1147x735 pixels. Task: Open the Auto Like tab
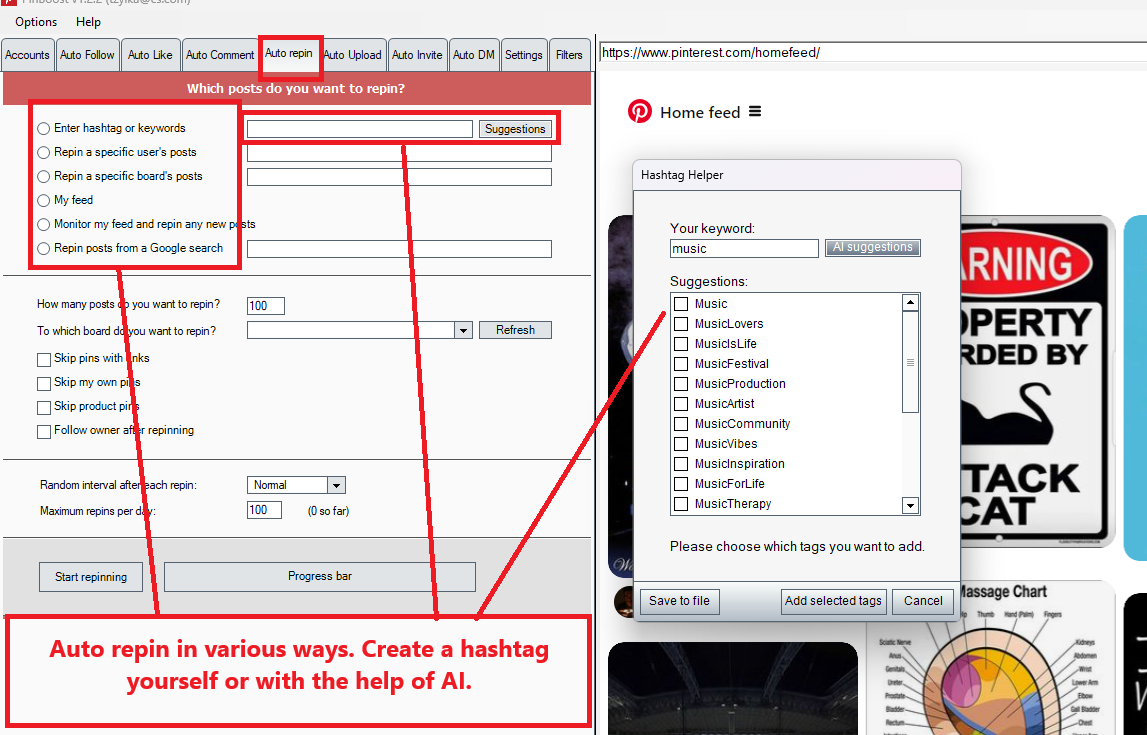point(150,55)
